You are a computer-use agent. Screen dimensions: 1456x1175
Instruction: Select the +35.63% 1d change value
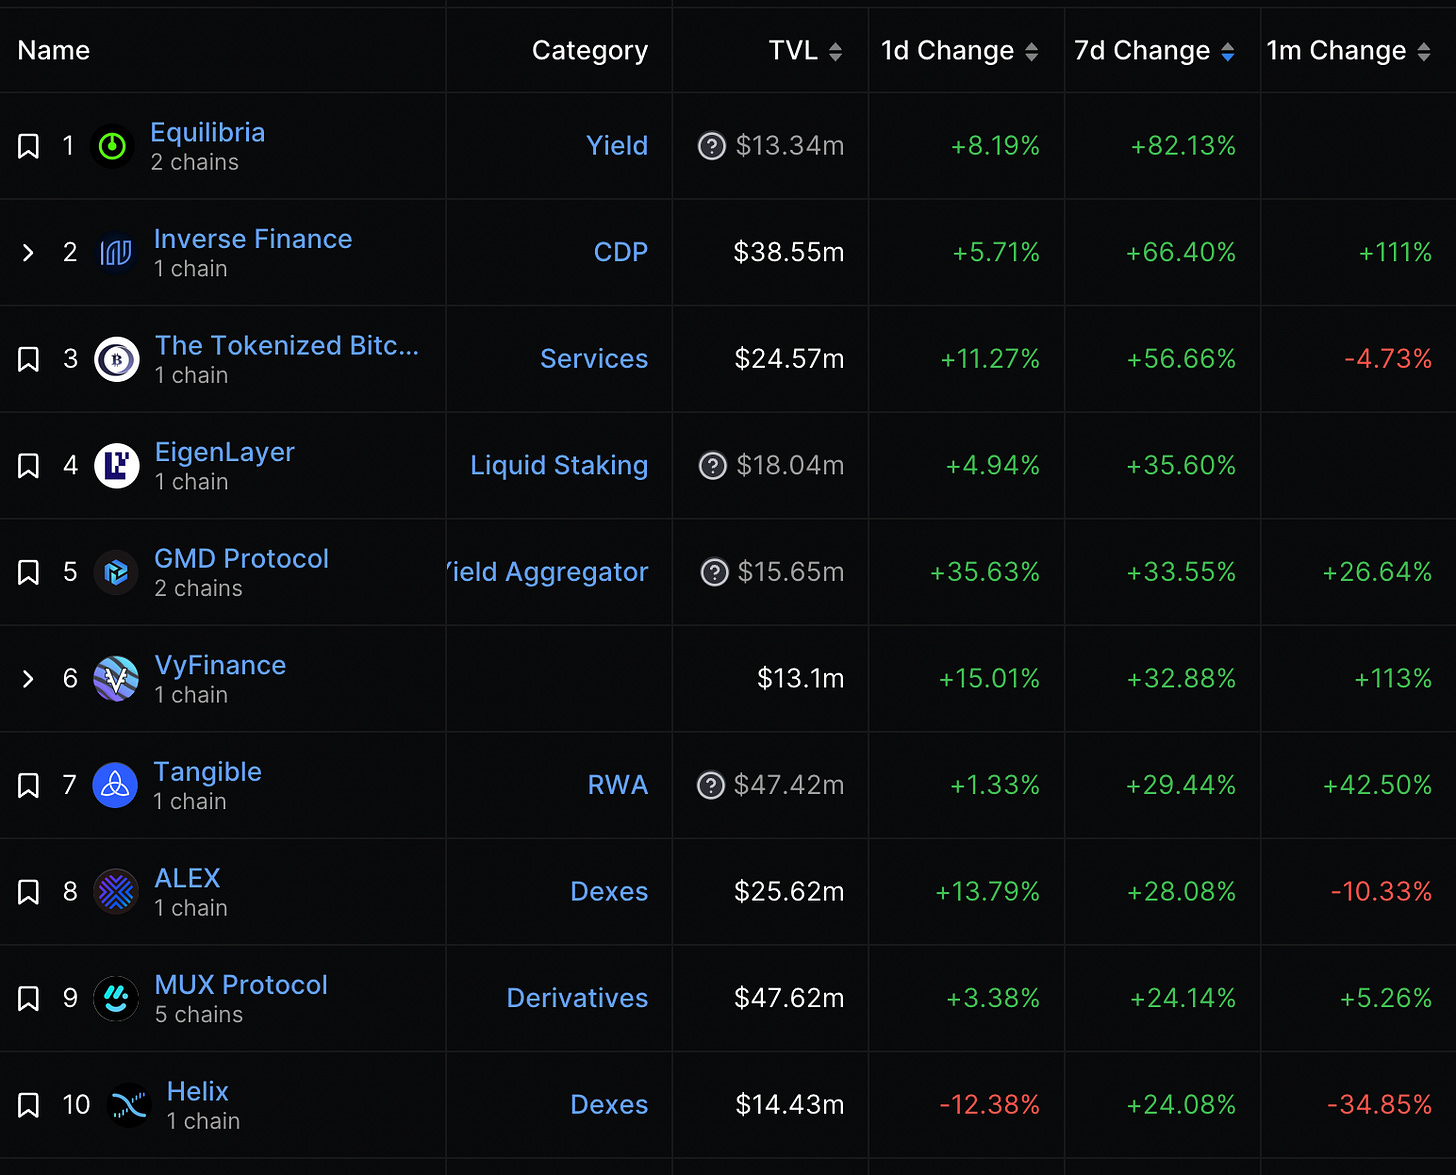[985, 572]
